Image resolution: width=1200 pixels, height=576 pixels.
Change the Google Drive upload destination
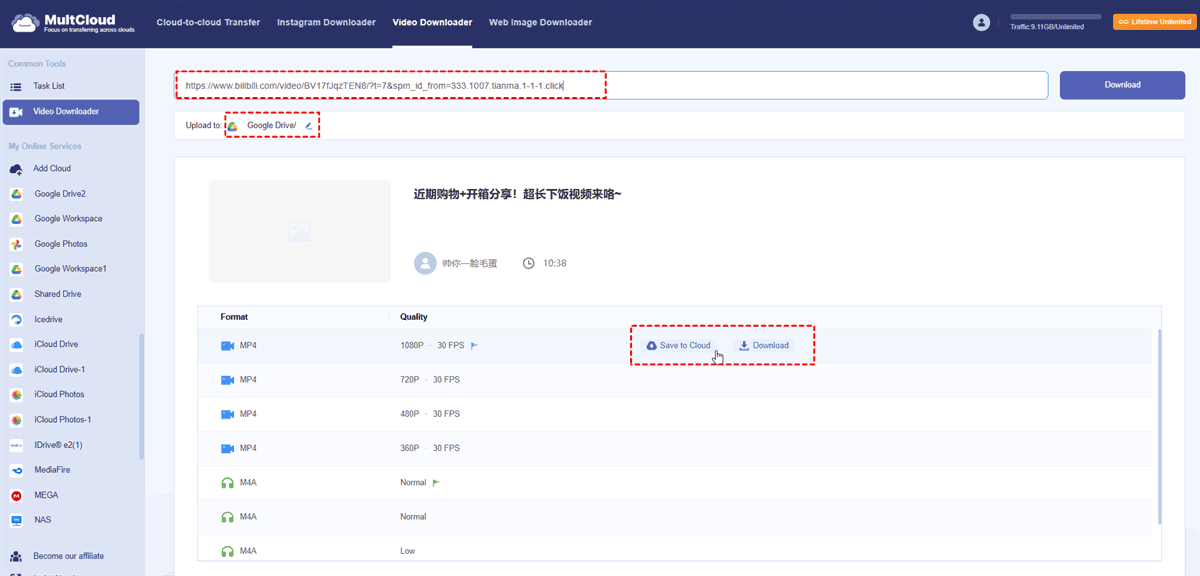(271, 125)
